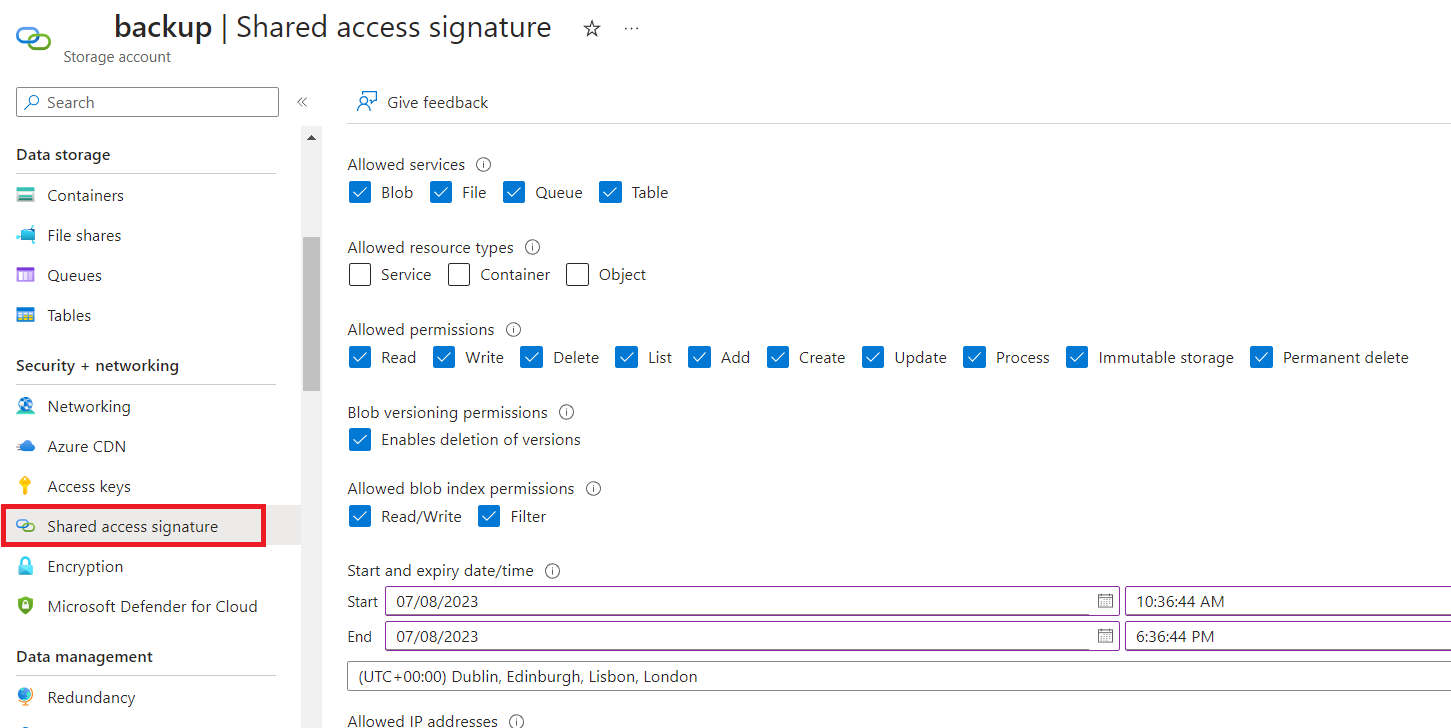Click the Give feedback link

pos(438,101)
